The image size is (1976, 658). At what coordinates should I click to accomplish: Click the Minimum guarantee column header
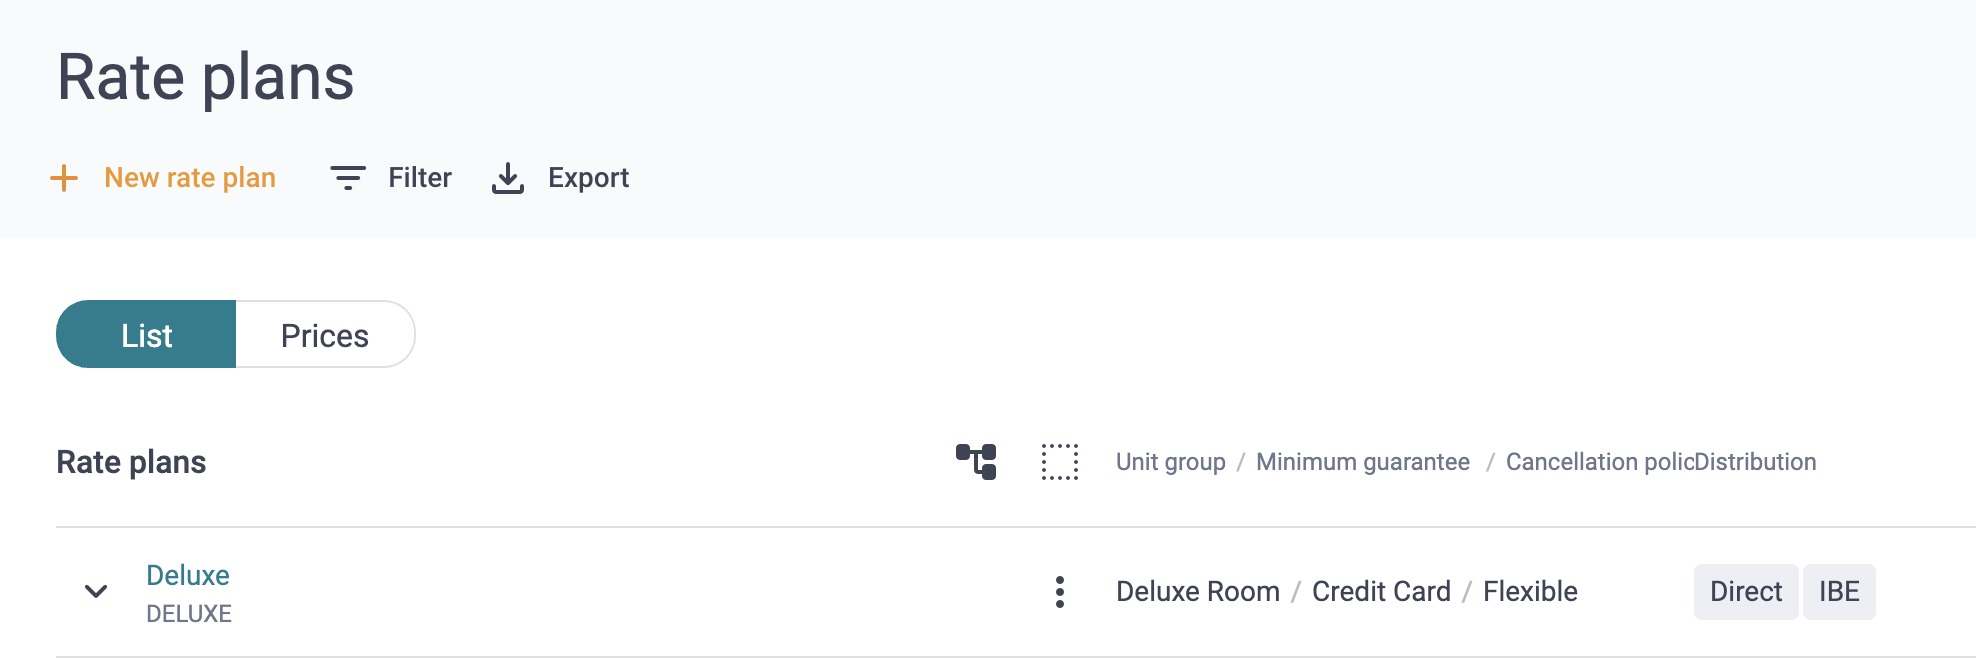click(x=1363, y=462)
